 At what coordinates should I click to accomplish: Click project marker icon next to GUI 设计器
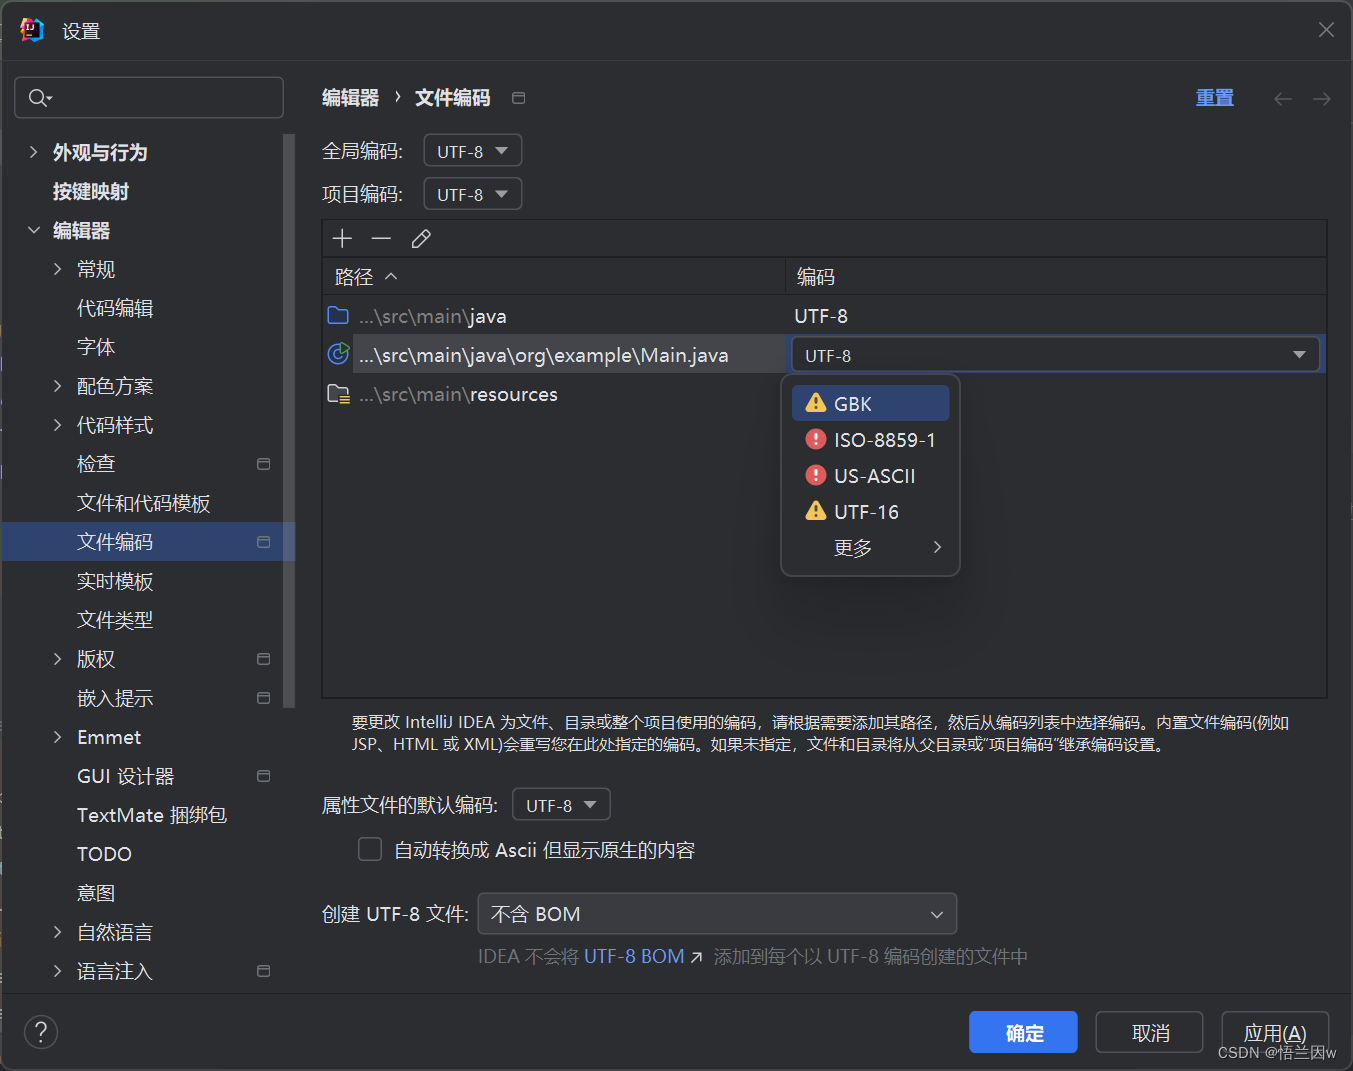(x=264, y=776)
